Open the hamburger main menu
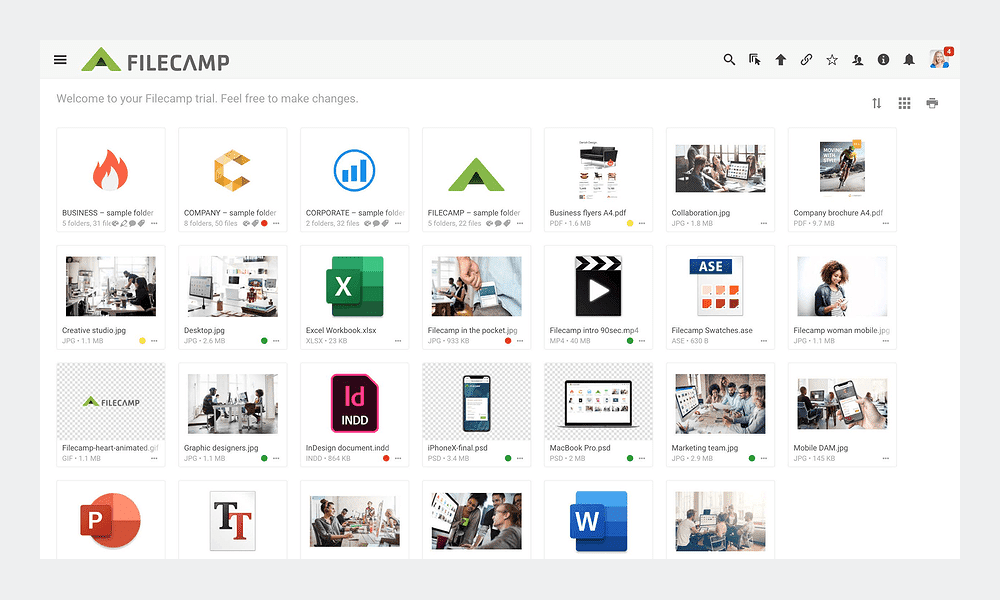Screen dimensions: 1000x600 [60, 59]
